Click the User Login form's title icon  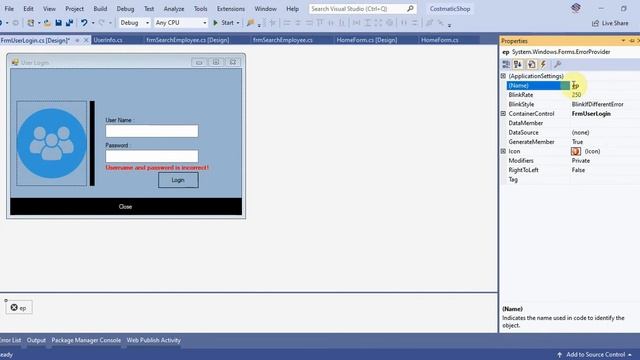tap(15, 62)
